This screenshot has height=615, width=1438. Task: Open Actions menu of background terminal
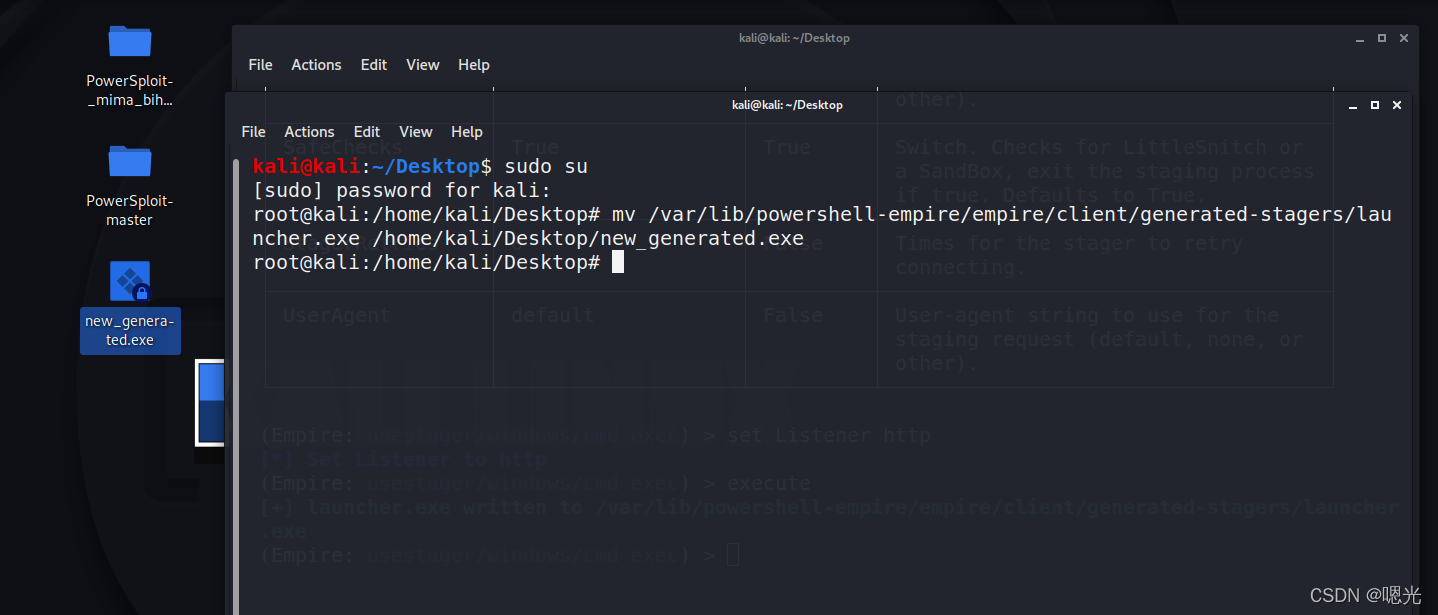click(x=316, y=65)
